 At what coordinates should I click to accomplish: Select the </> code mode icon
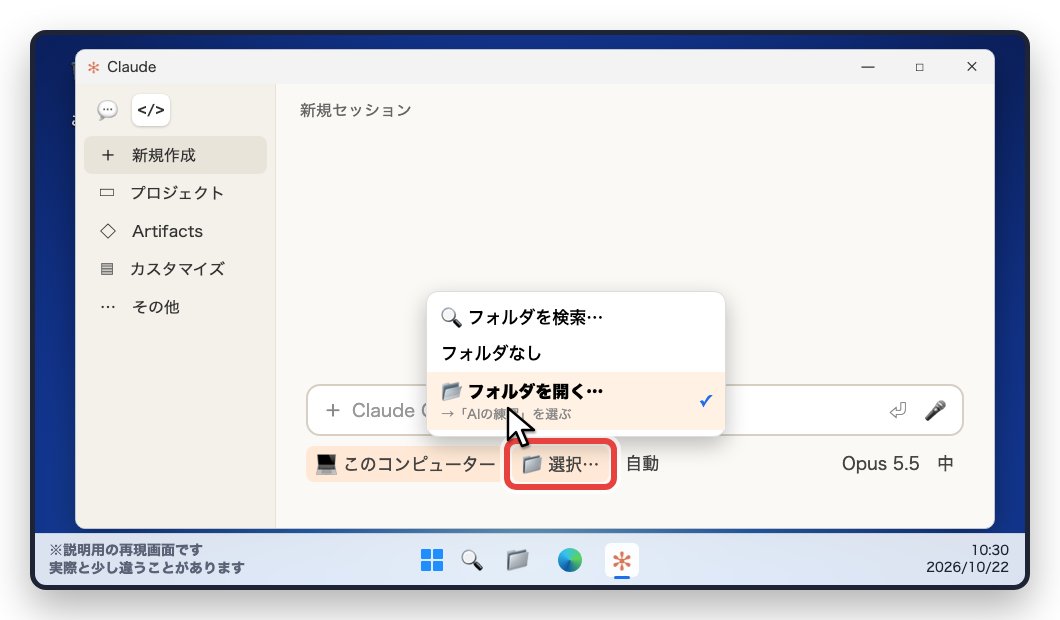(151, 110)
